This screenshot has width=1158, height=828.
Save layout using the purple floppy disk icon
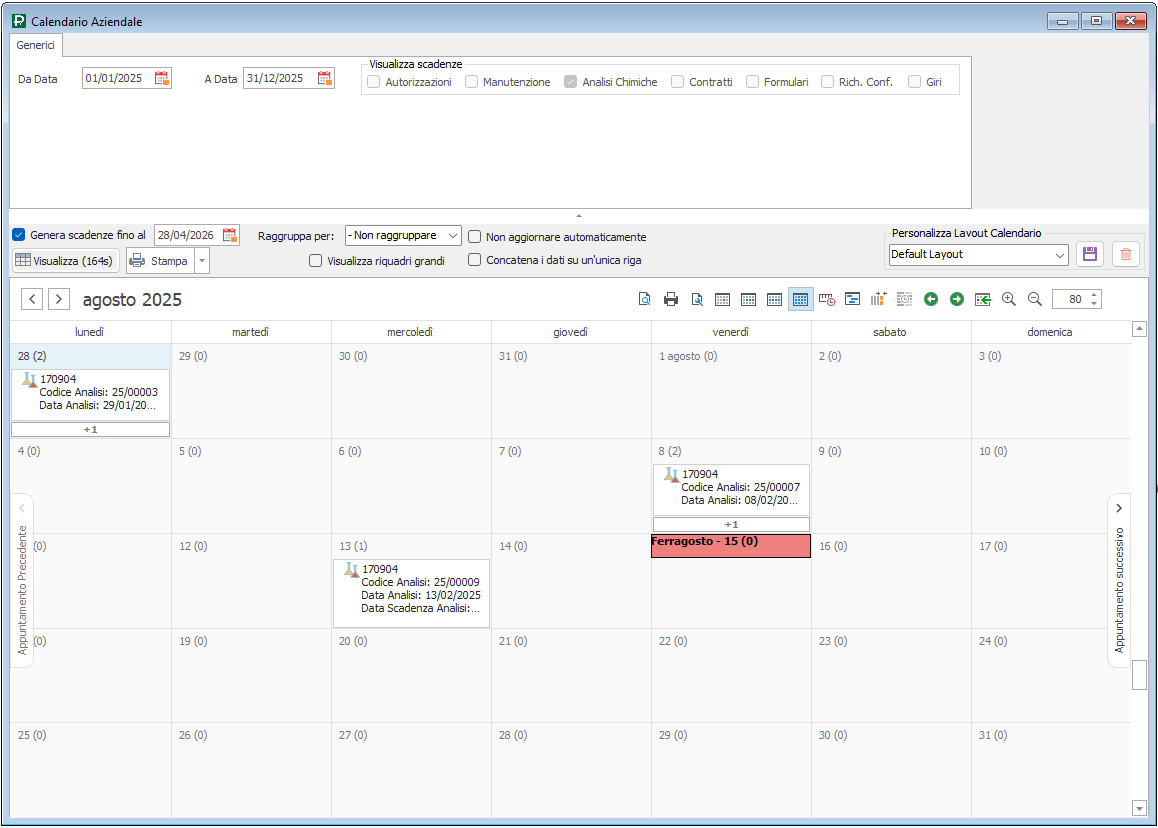(1090, 254)
